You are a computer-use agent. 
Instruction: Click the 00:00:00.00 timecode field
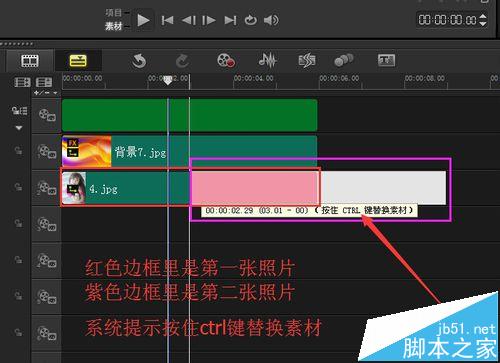[x=447, y=20]
